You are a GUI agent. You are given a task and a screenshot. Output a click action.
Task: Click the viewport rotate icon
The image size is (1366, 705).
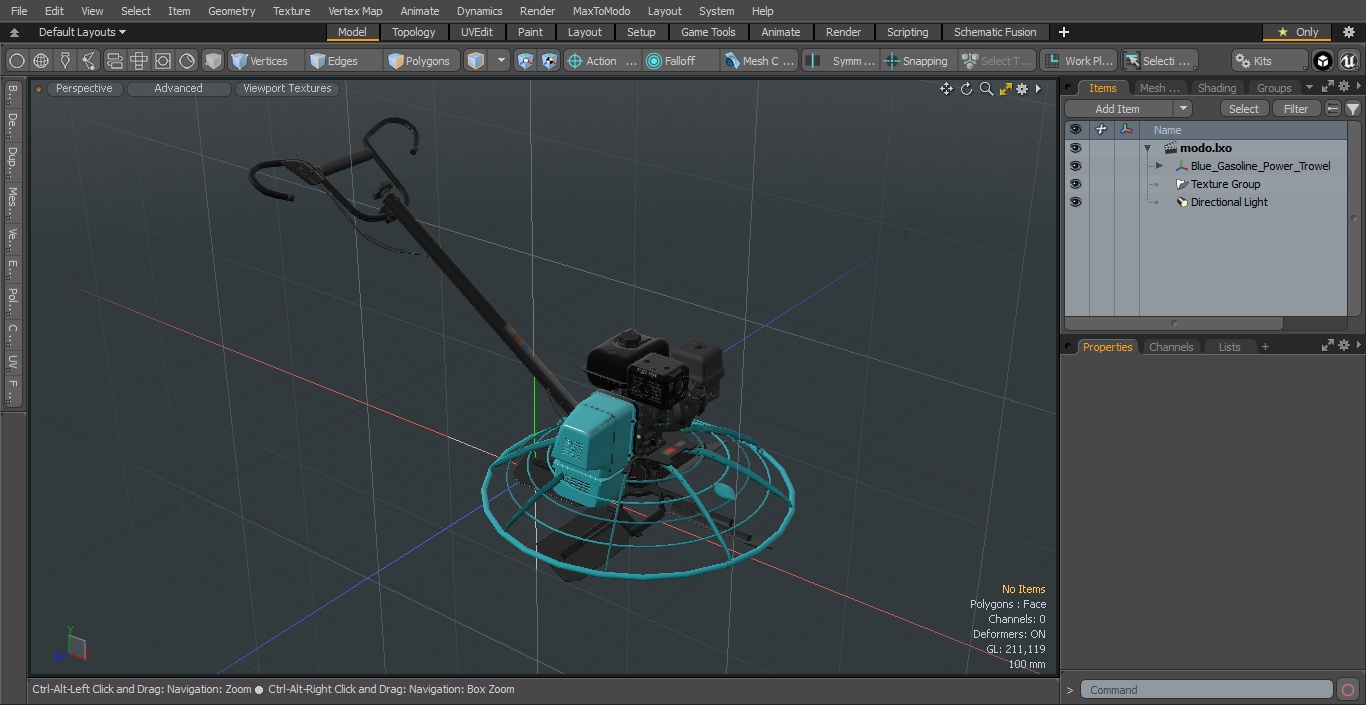pyautogui.click(x=966, y=89)
